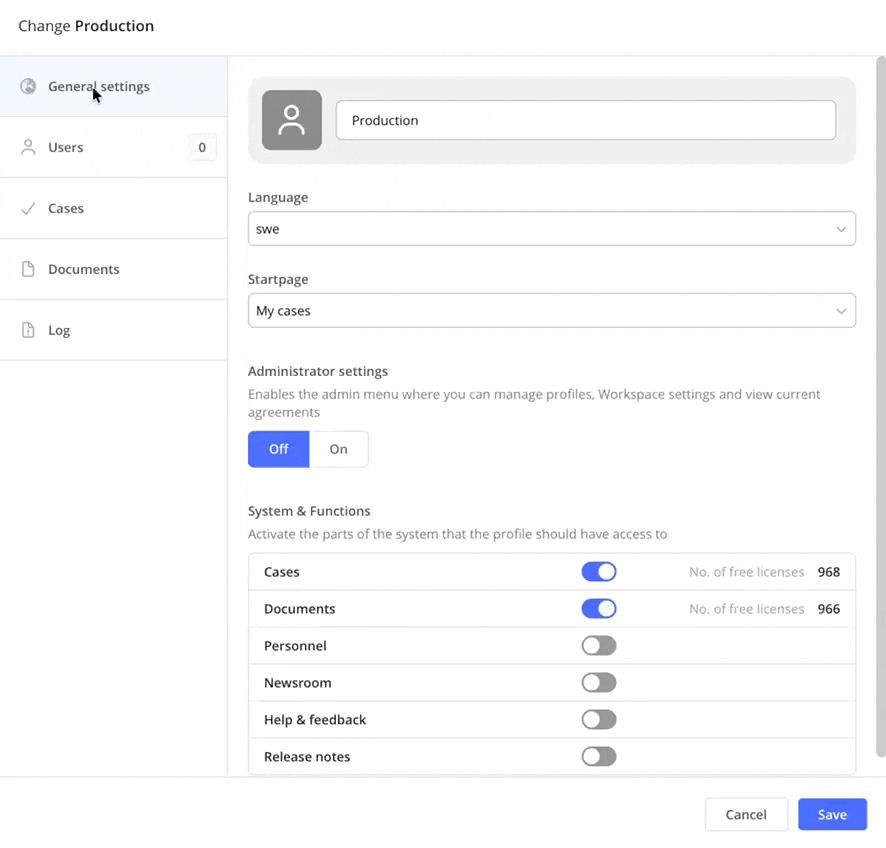The height and width of the screenshot is (848, 886).
Task: Click the Production profile name field
Action: click(x=585, y=120)
